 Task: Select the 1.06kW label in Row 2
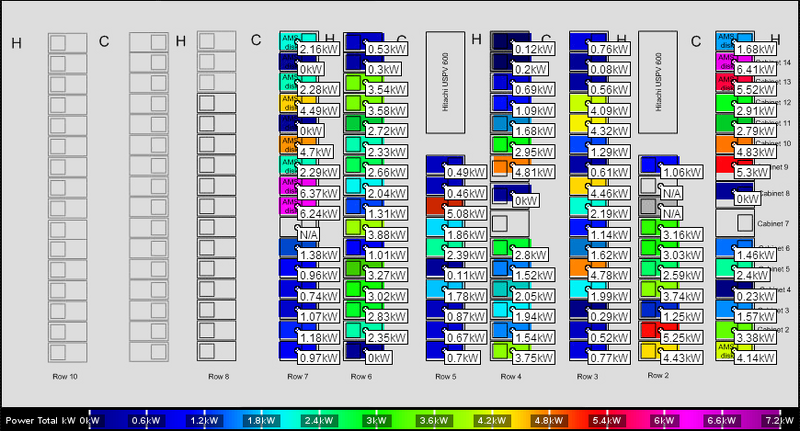point(682,172)
